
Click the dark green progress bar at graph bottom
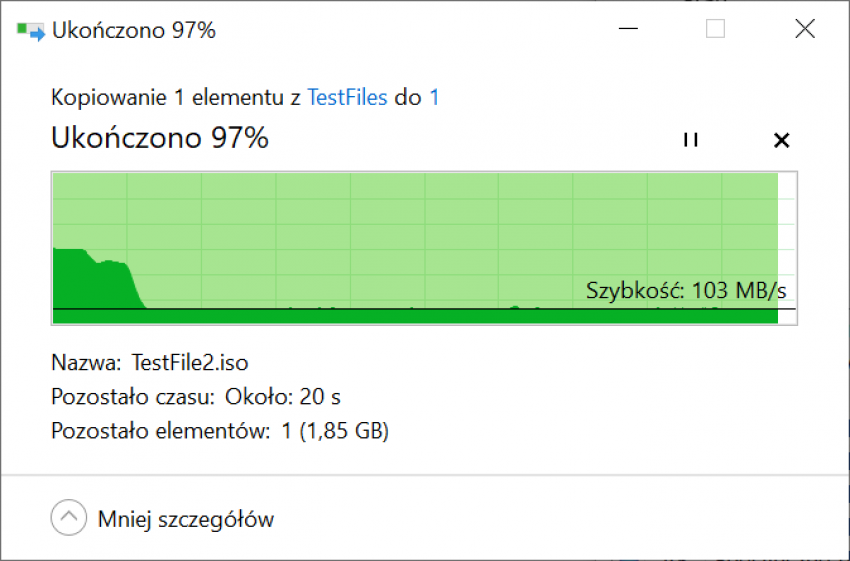415,317
